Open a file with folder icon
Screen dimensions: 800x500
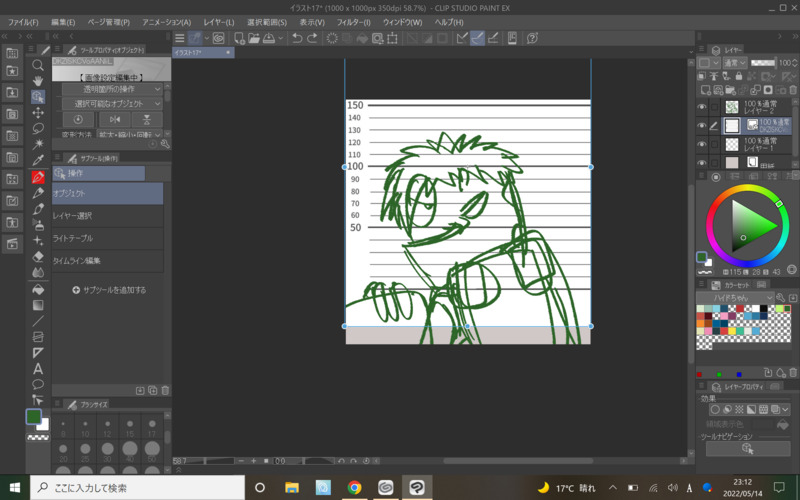click(x=254, y=38)
